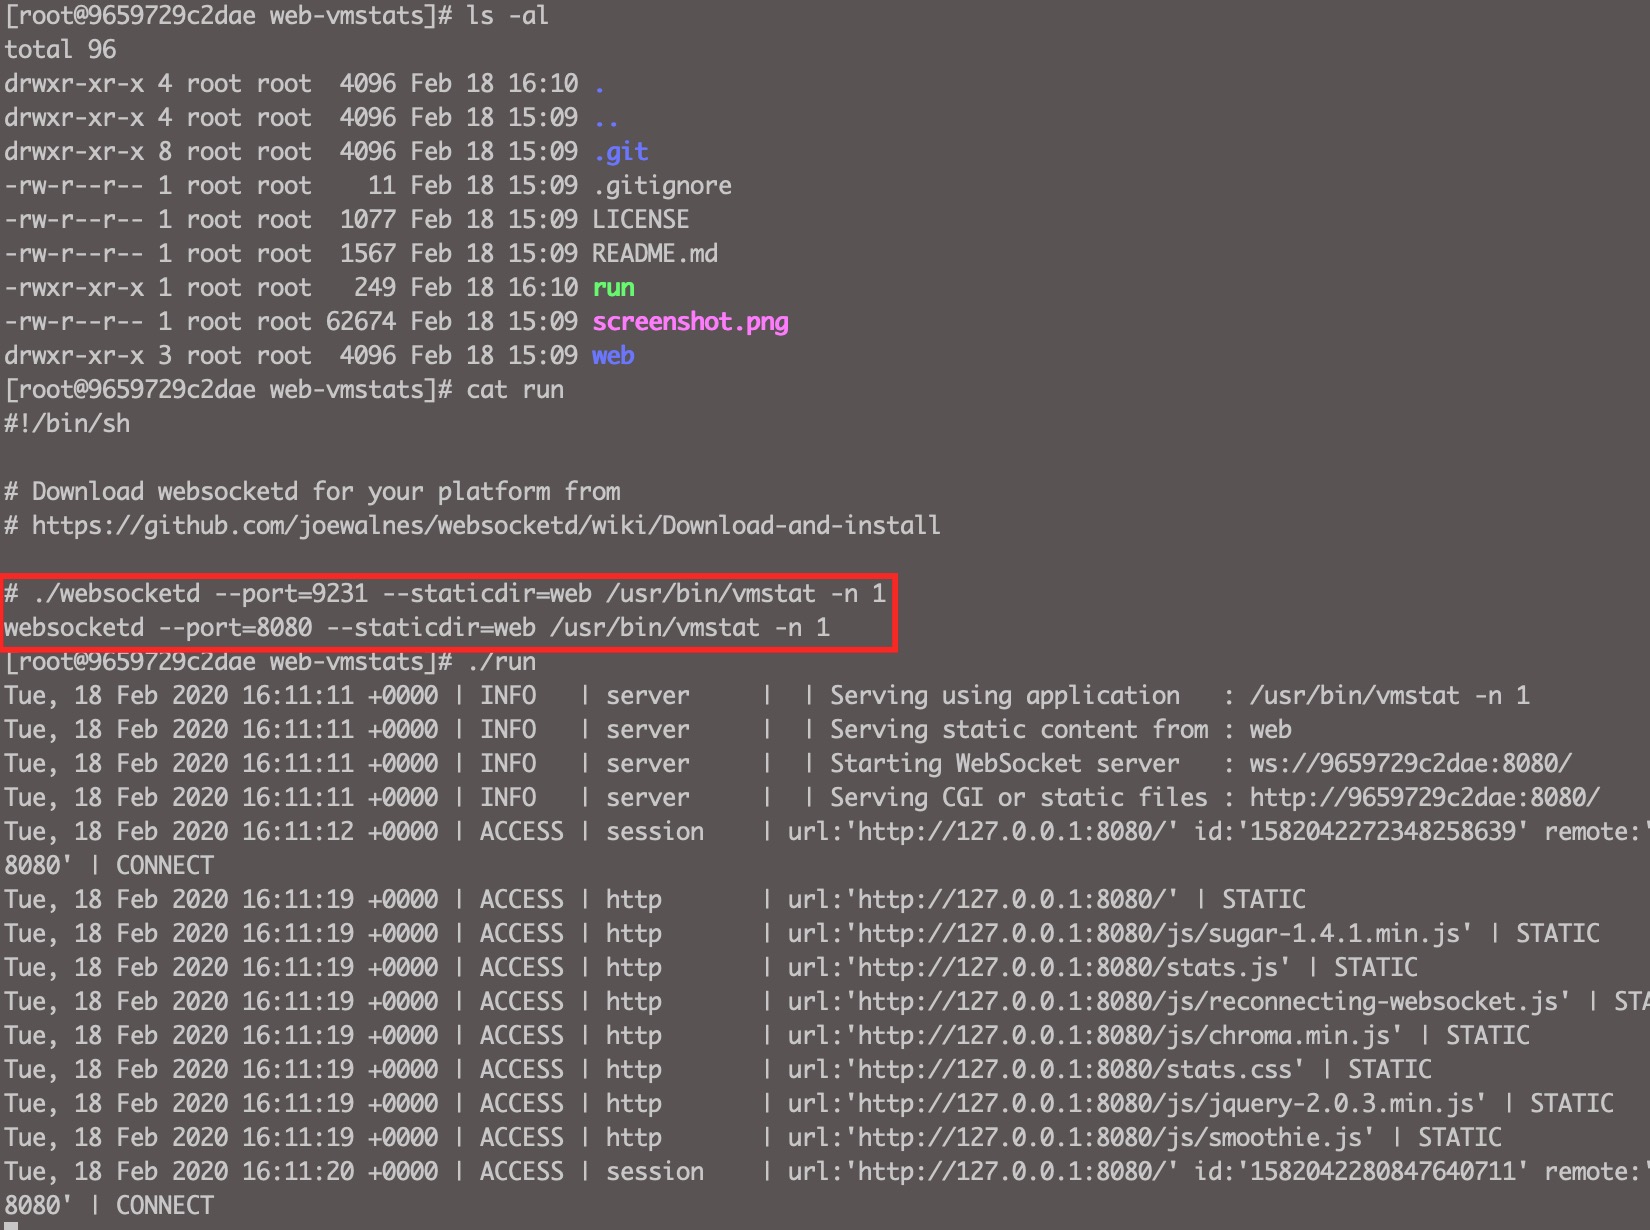Click the http://9659729c2dae:8080/ static files URL
This screenshot has width=1650, height=1230.
[1424, 797]
